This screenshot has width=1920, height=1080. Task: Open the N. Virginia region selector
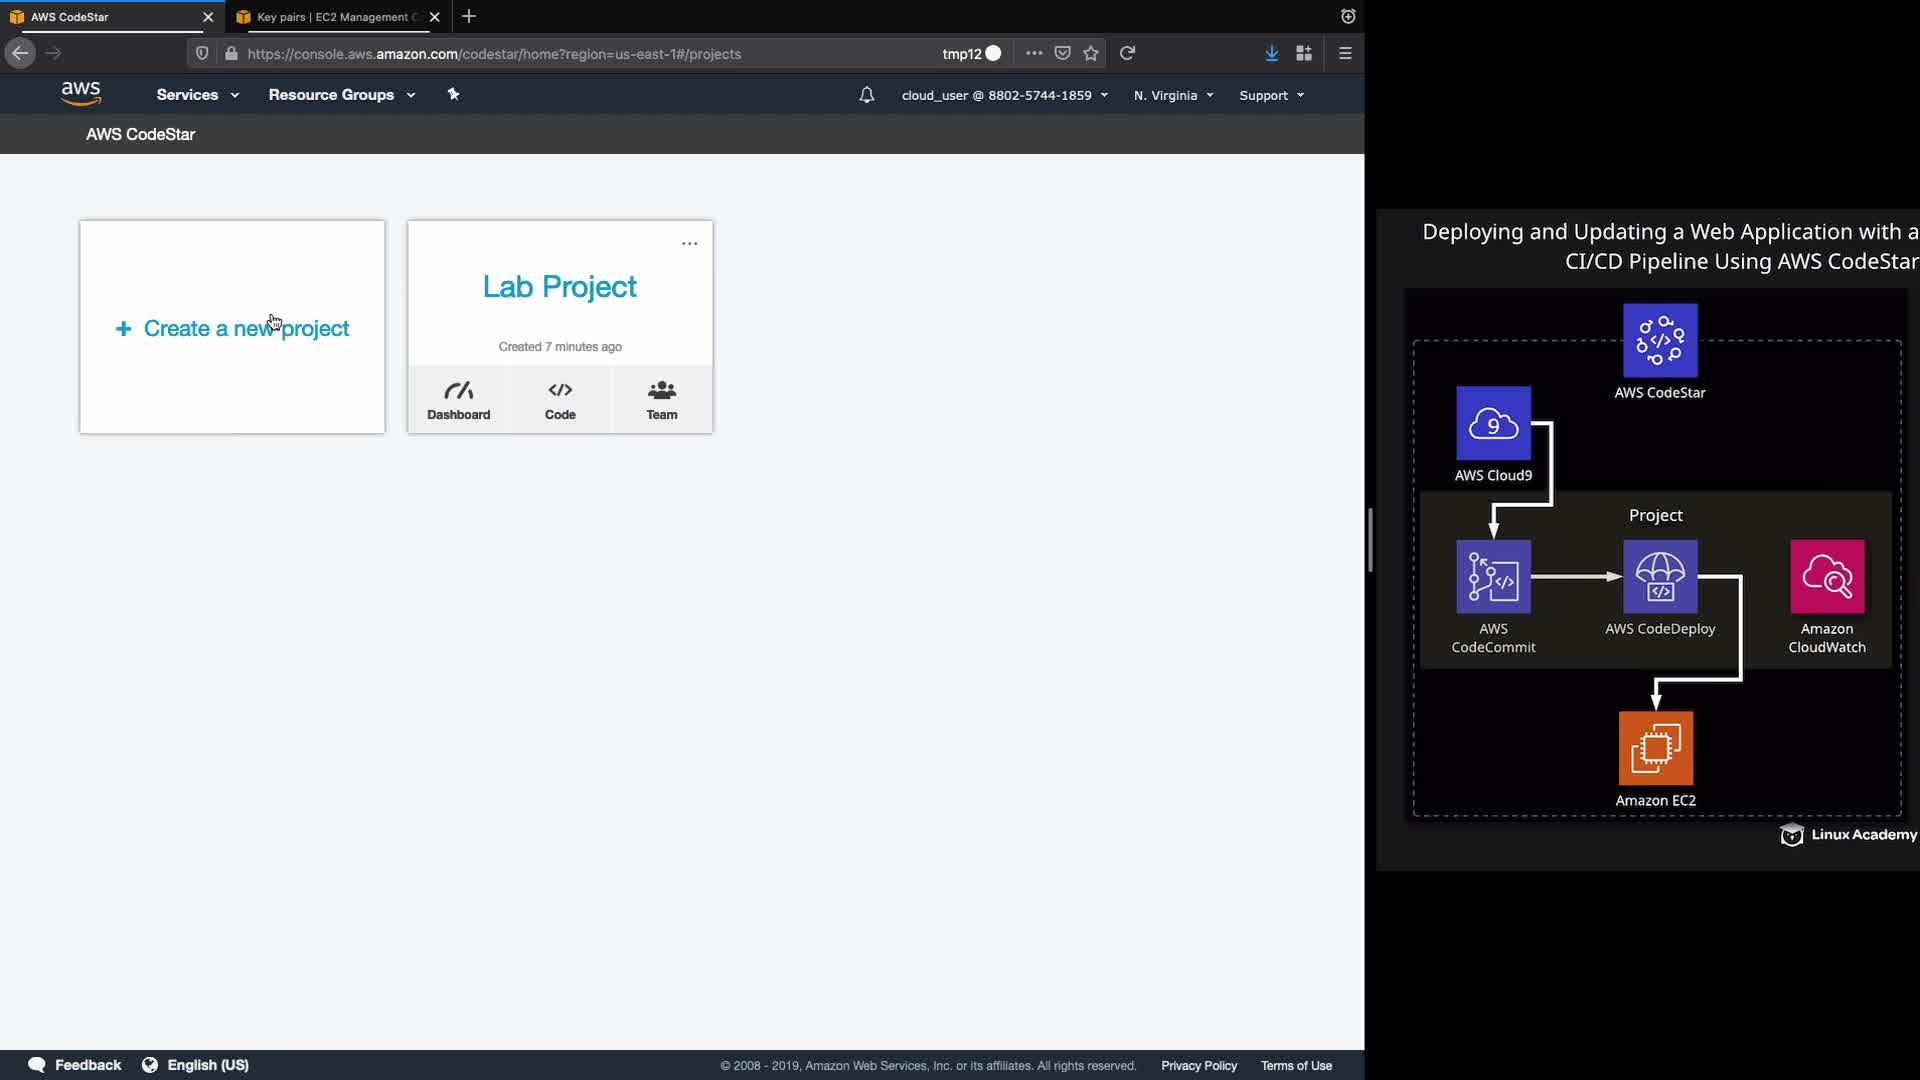(1173, 96)
